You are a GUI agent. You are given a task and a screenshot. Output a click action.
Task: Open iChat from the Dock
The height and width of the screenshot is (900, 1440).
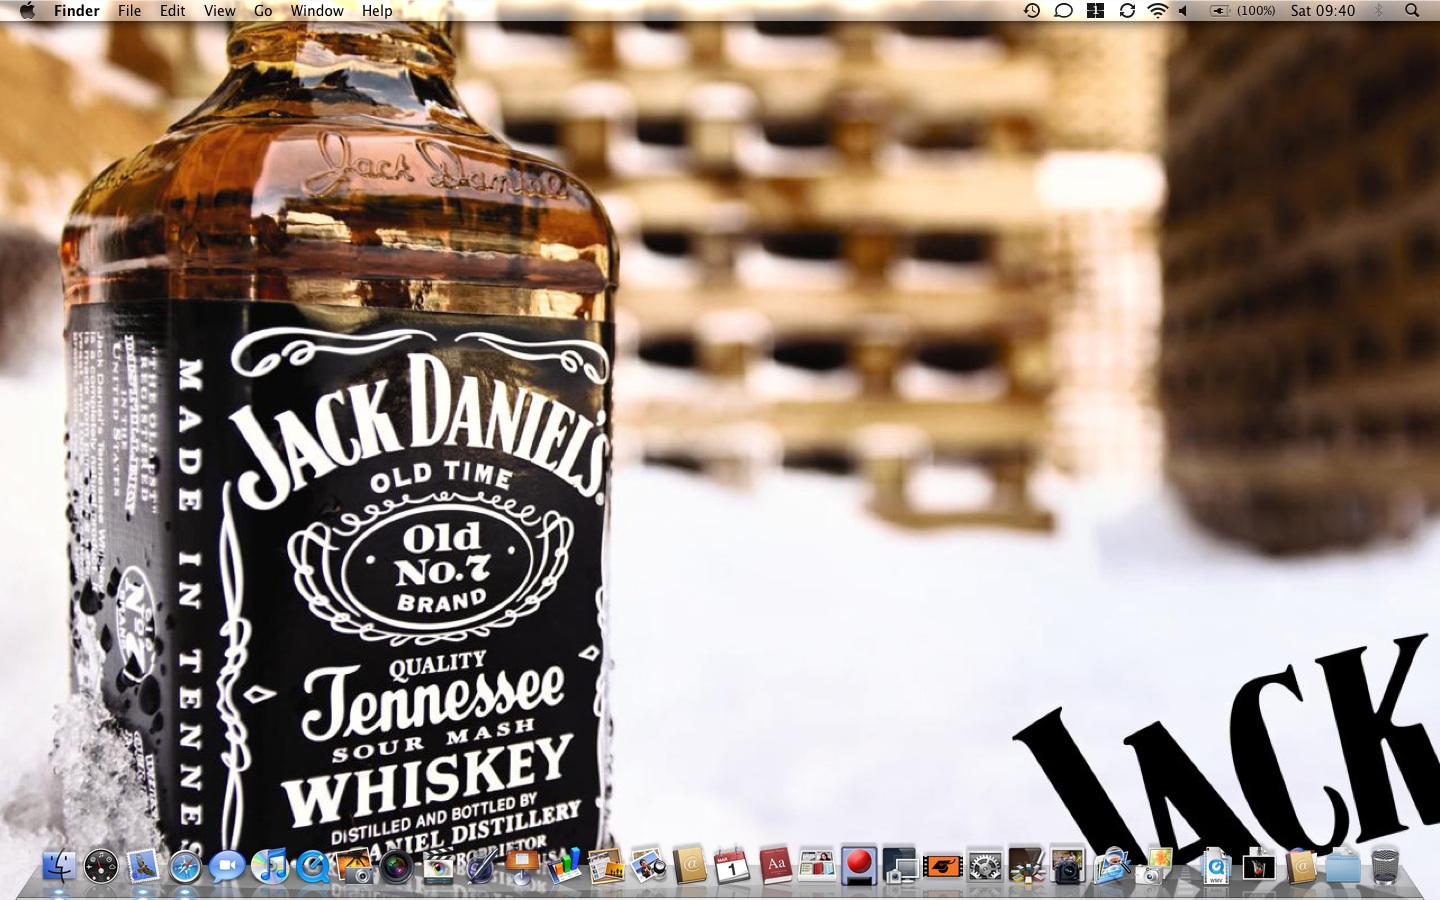coord(227,866)
